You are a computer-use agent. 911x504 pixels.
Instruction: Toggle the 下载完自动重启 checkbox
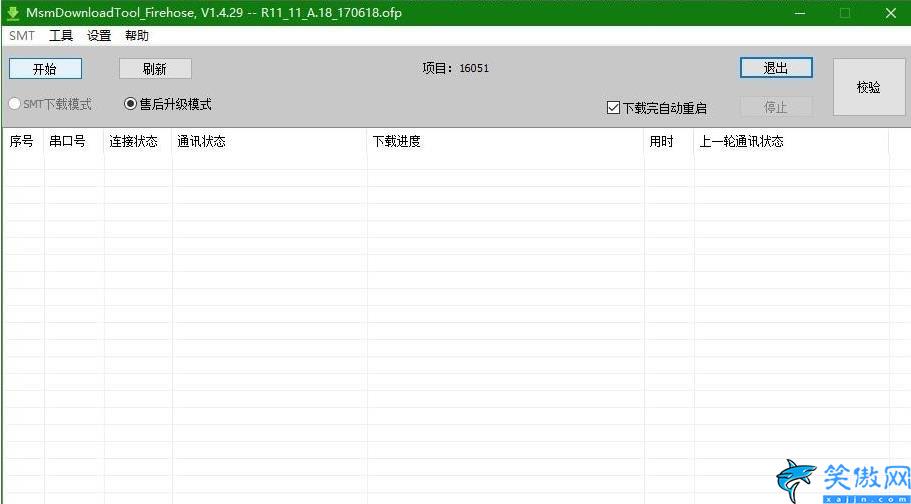coord(657,108)
